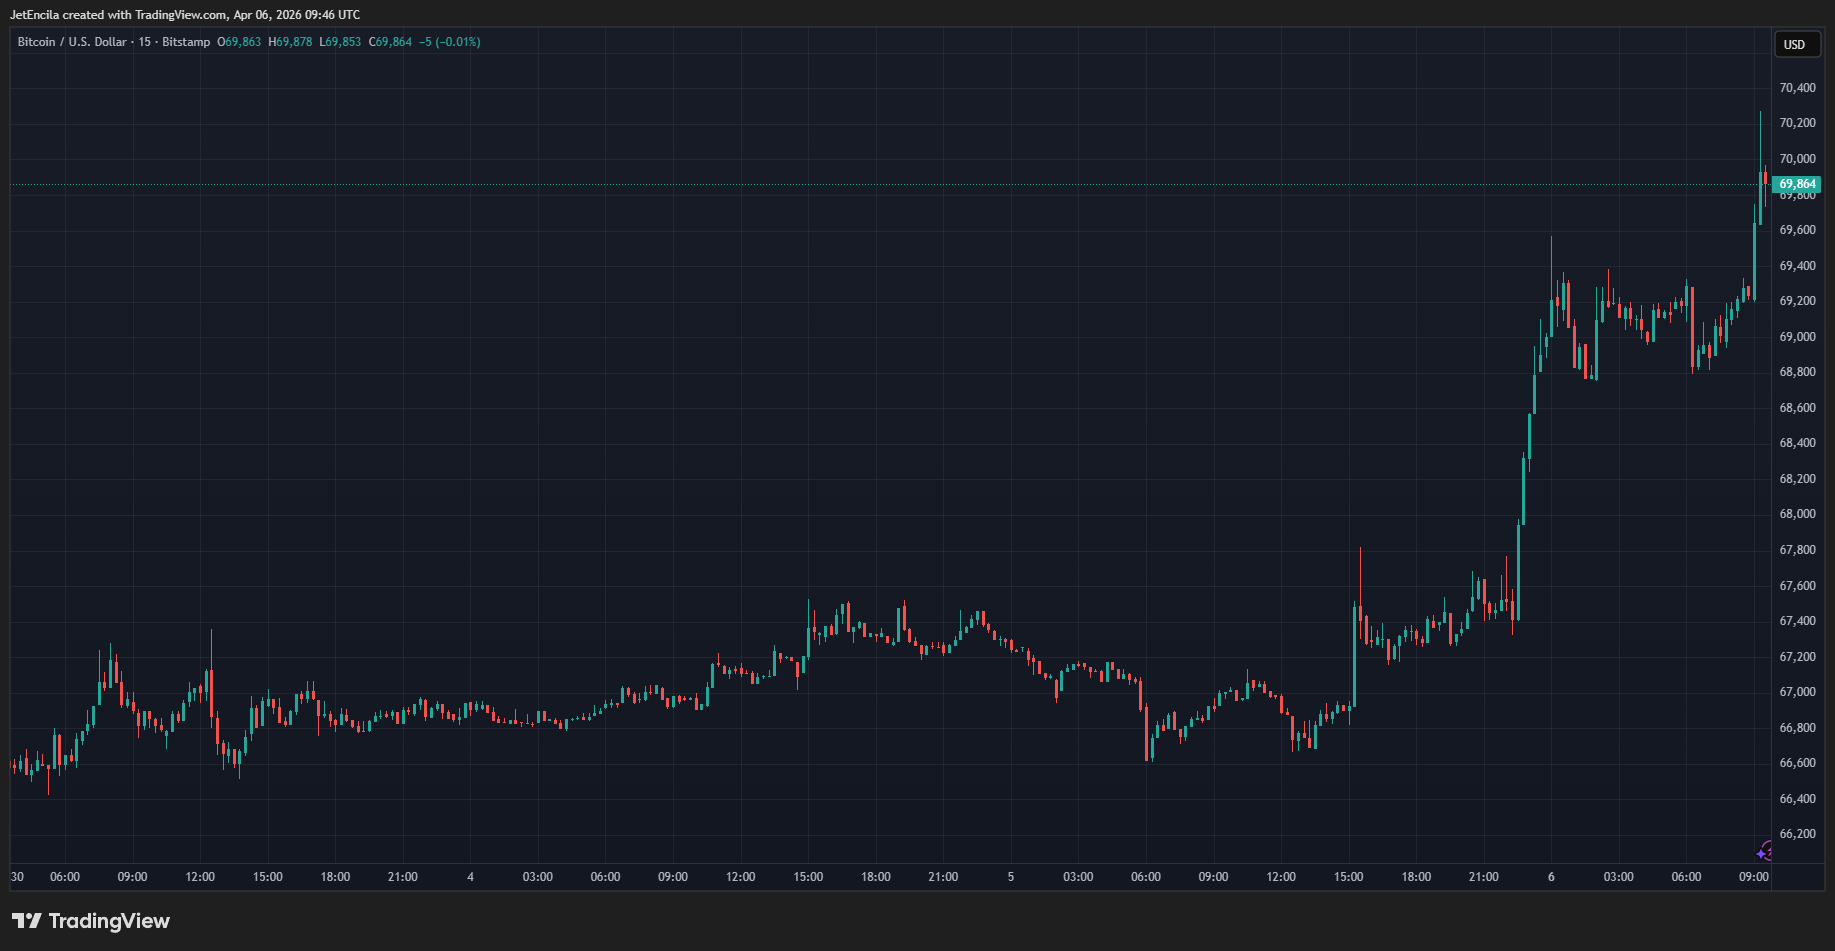Click the Bitstamp exchange name in legend
This screenshot has width=1835, height=951.
186,42
